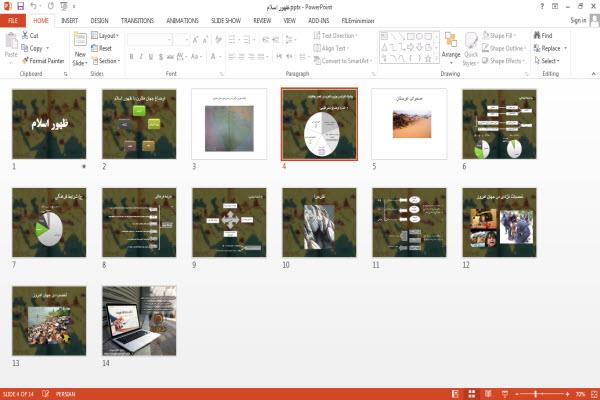Image resolution: width=600 pixels, height=400 pixels.
Task: Toggle align left paragraph
Action: coord(232,57)
